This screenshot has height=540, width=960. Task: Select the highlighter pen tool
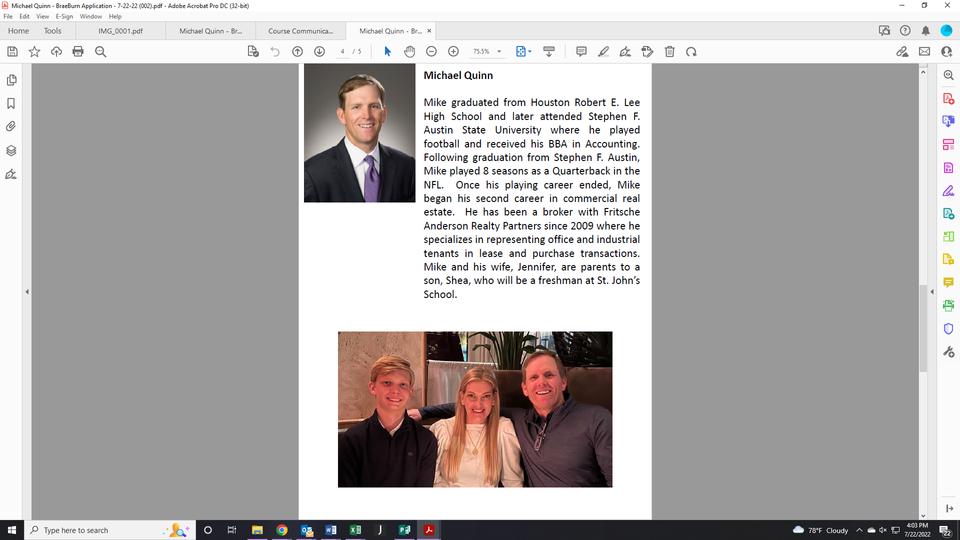(603, 52)
